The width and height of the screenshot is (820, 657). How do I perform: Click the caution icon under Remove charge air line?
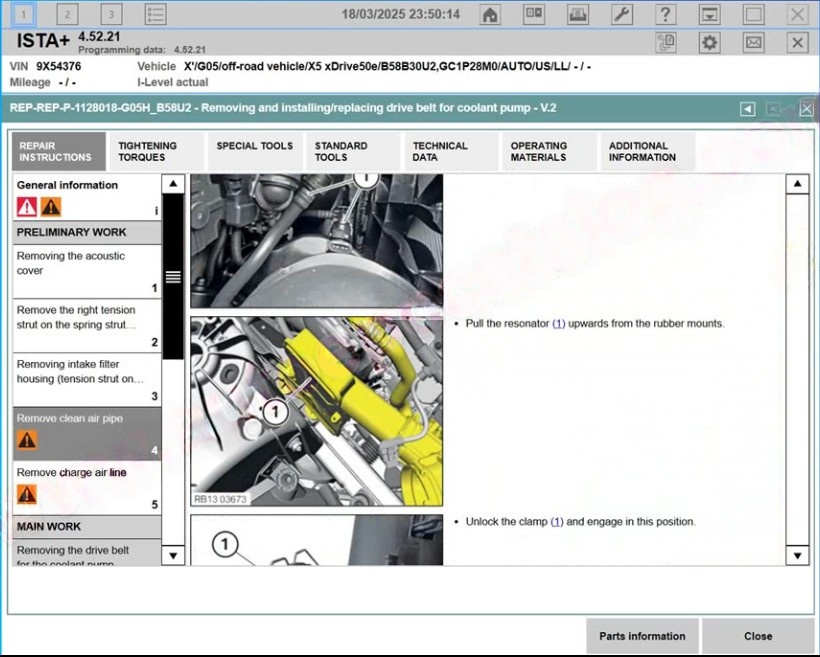tap(27, 494)
